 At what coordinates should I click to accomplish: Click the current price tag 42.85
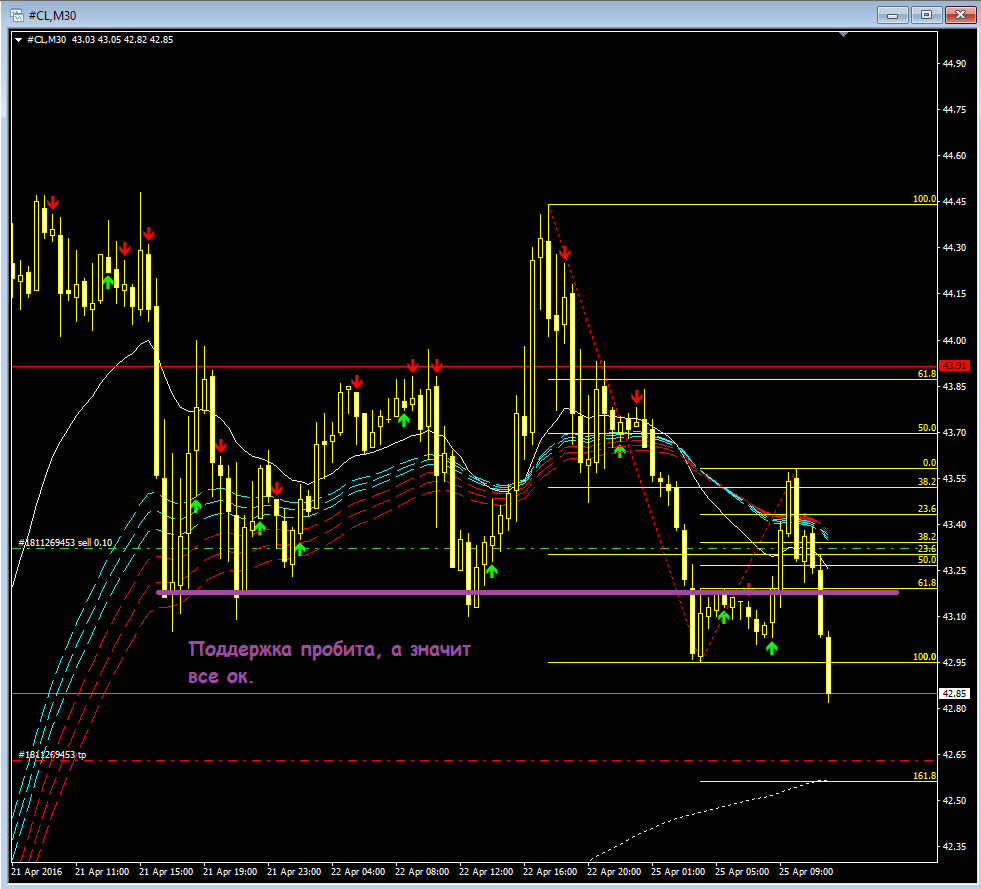pyautogui.click(x=955, y=693)
